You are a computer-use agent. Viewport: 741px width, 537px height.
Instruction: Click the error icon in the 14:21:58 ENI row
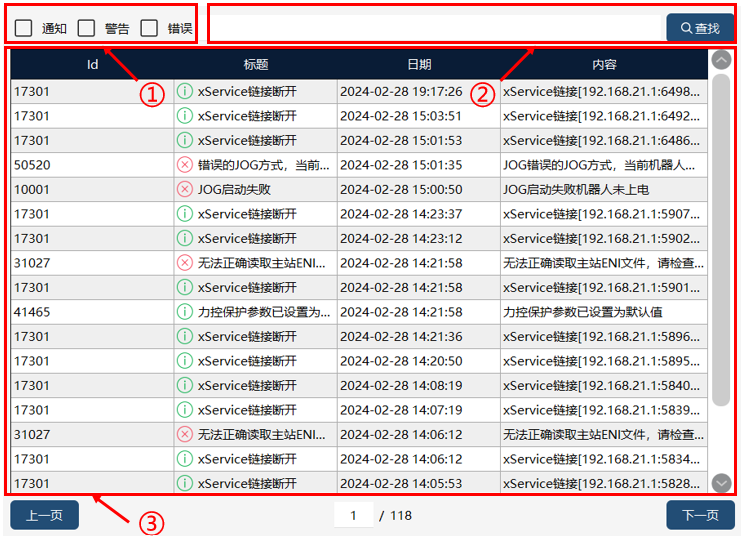[x=185, y=263]
